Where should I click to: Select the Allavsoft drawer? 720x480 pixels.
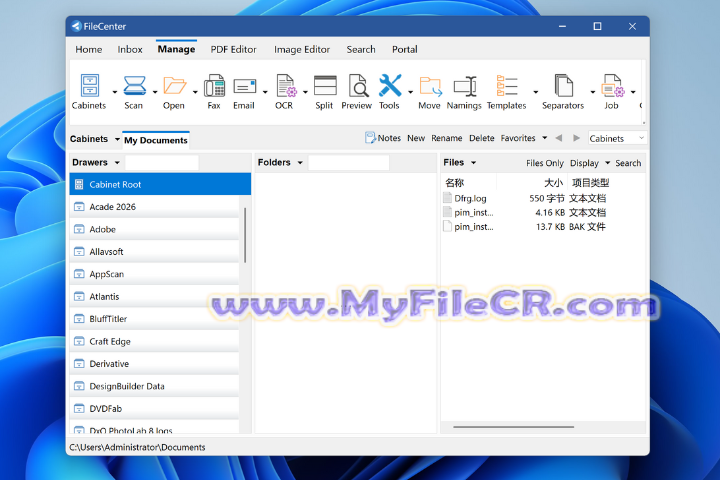coord(154,252)
